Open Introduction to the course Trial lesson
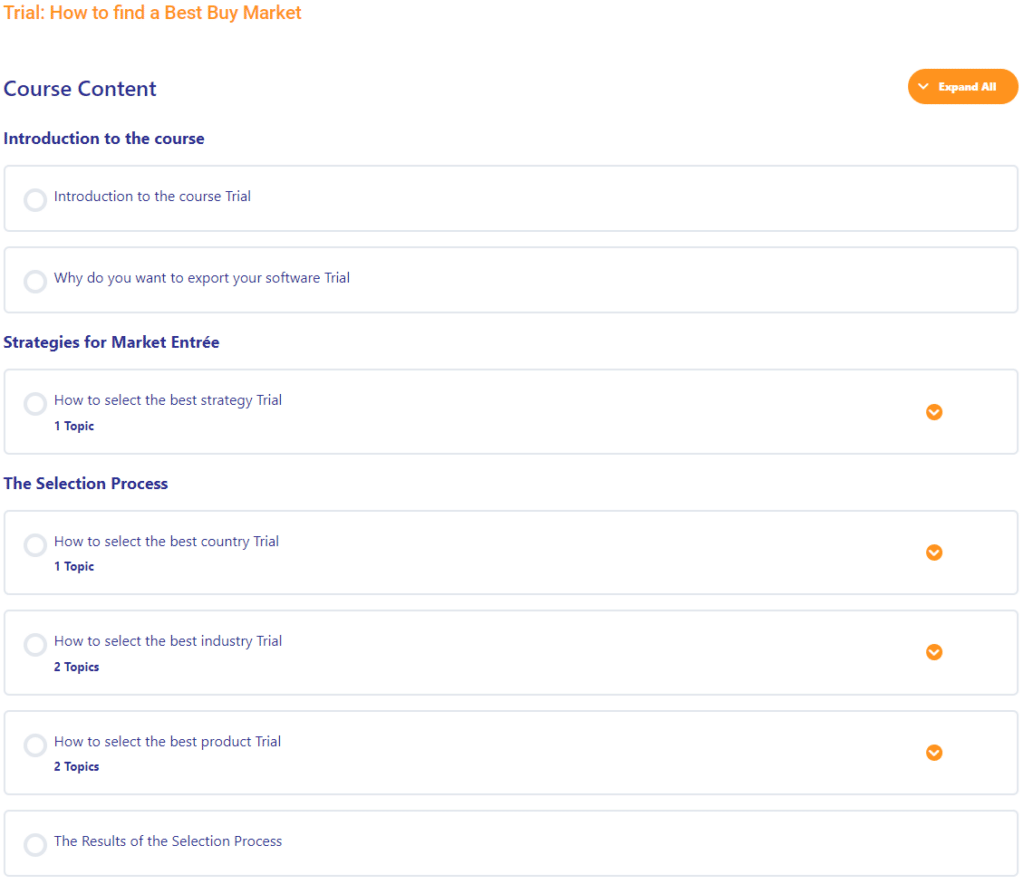1024x884 pixels. (x=152, y=197)
